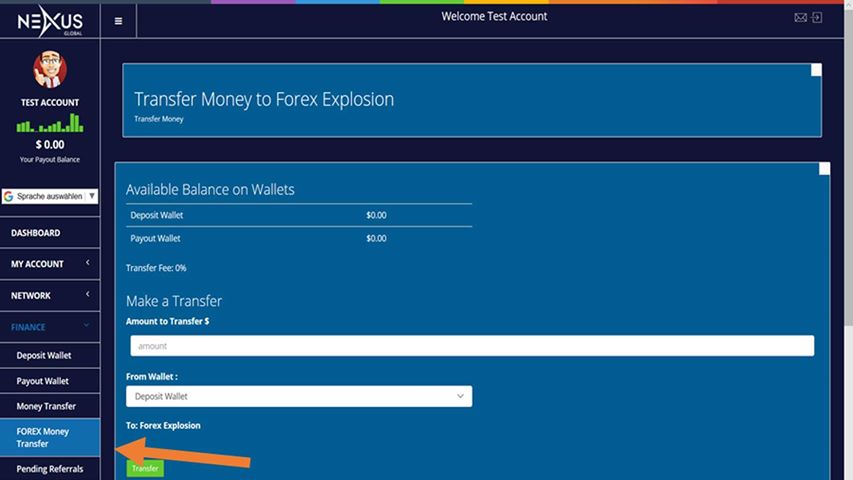Click the $ 0.00 payout balance text
Viewport: 853px width, 480px height.
[x=50, y=145]
